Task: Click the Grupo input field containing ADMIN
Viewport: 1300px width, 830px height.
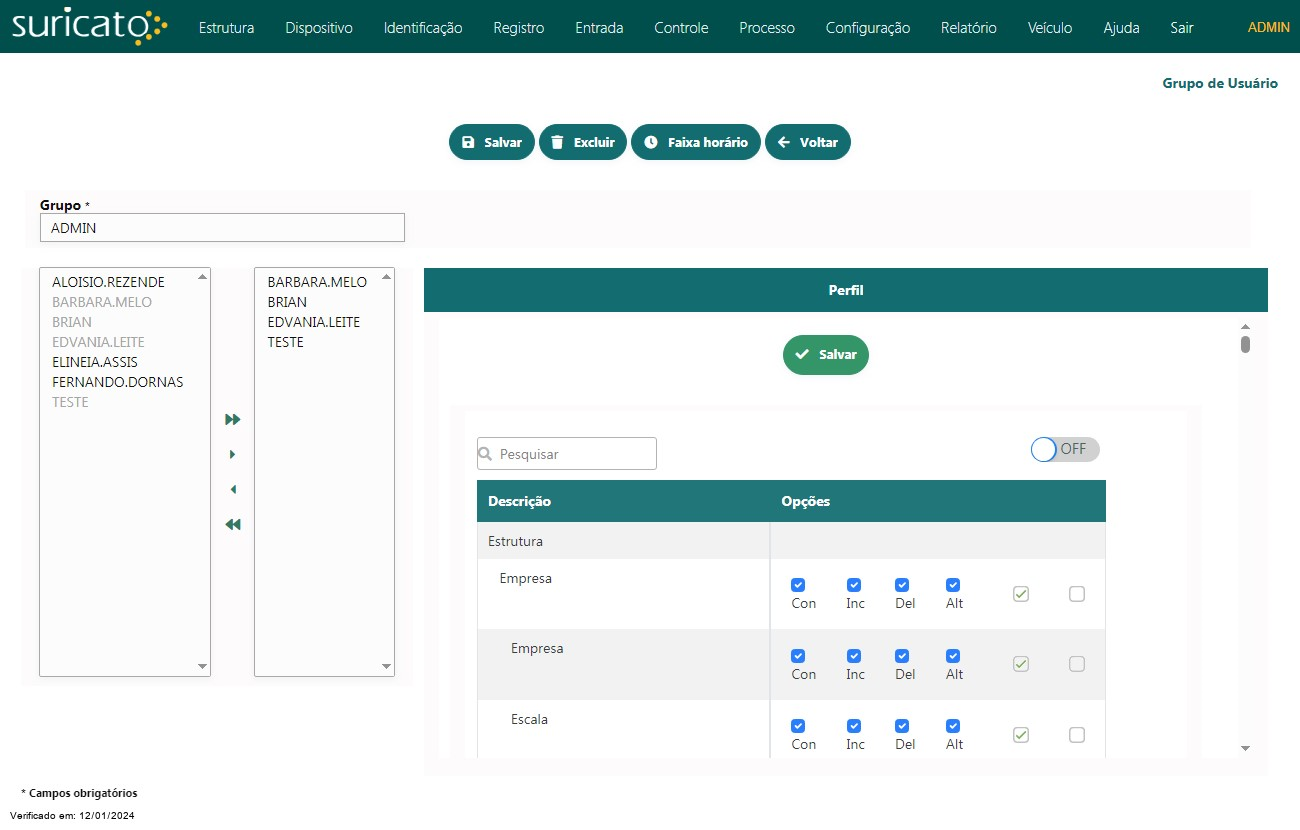Action: pos(222,228)
